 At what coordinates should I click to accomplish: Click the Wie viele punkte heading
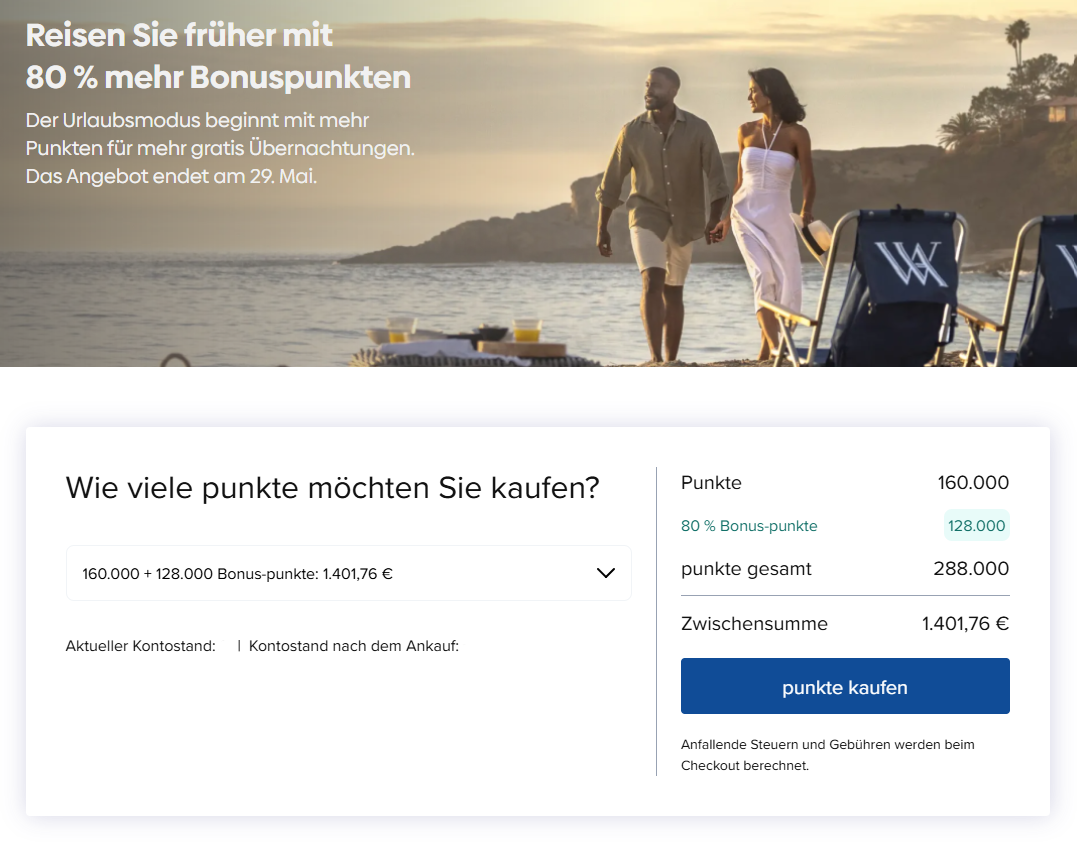331,488
